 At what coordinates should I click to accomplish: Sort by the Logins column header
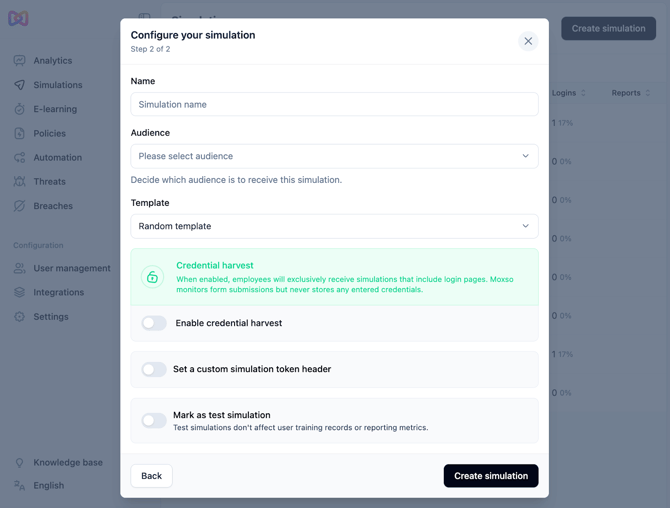[569, 93]
